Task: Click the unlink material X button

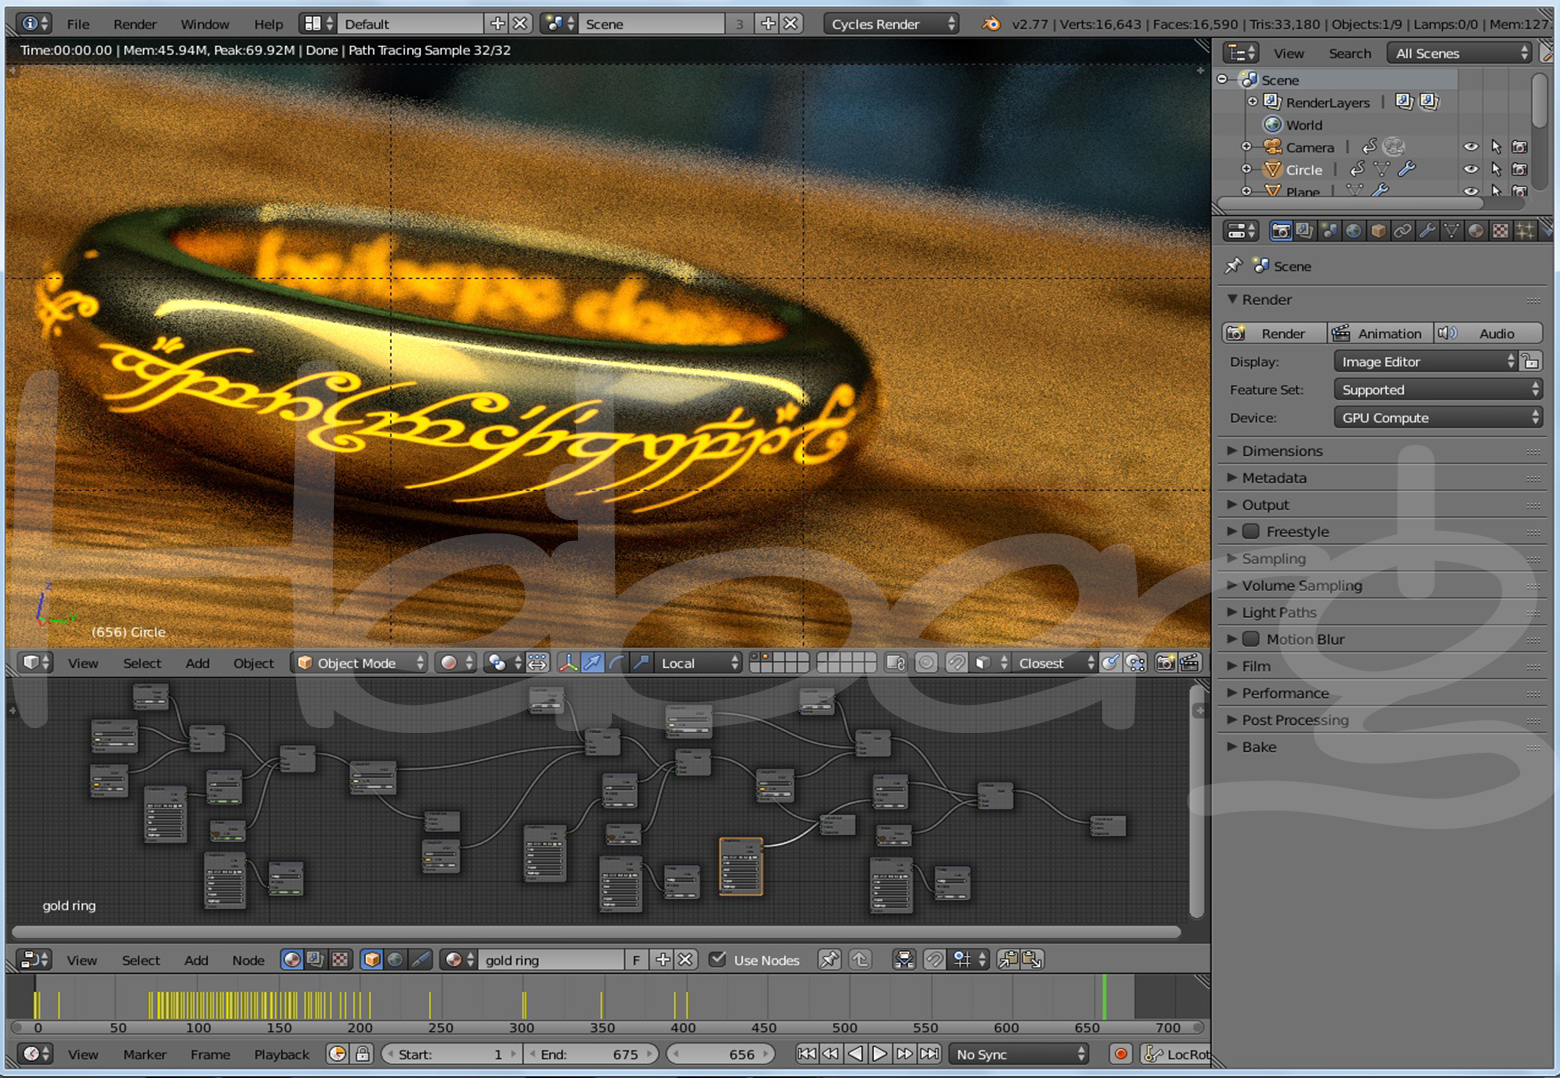Action: 685,960
